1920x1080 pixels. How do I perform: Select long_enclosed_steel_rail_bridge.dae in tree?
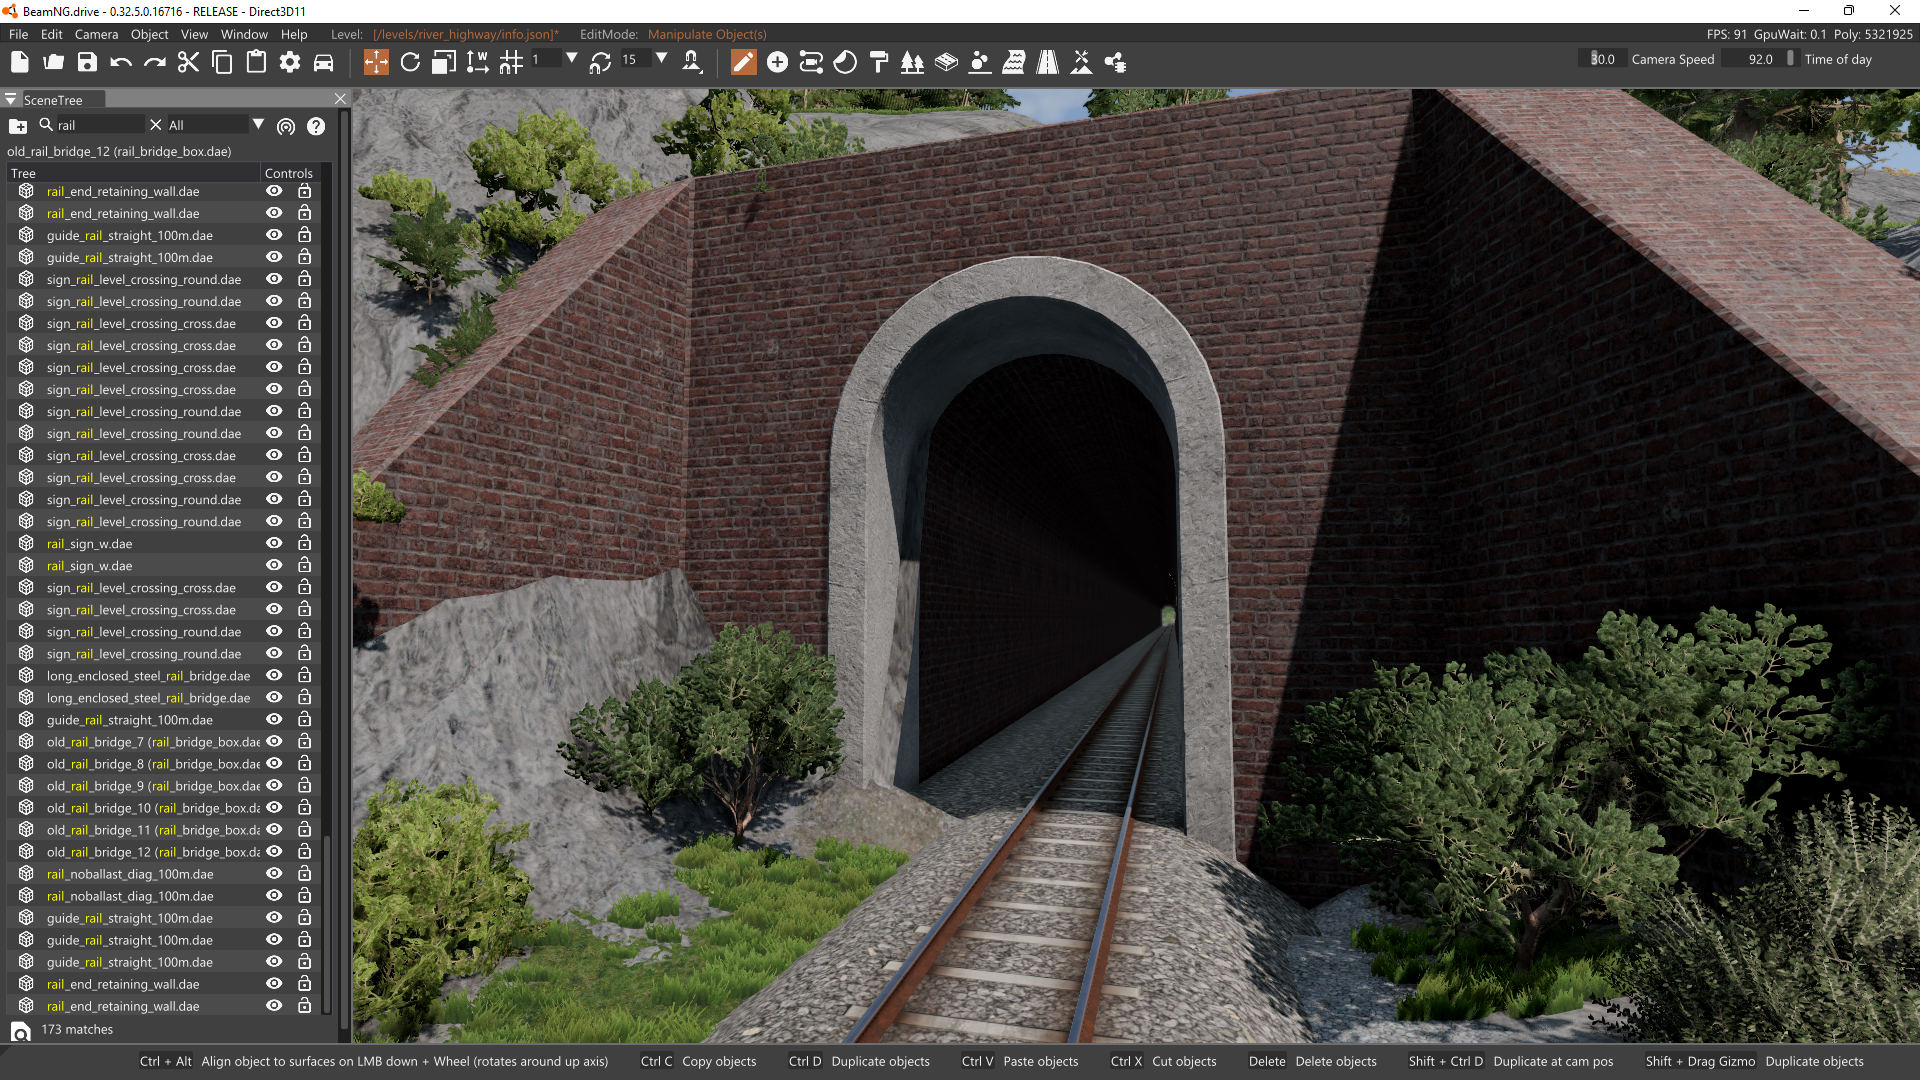pyautogui.click(x=148, y=676)
